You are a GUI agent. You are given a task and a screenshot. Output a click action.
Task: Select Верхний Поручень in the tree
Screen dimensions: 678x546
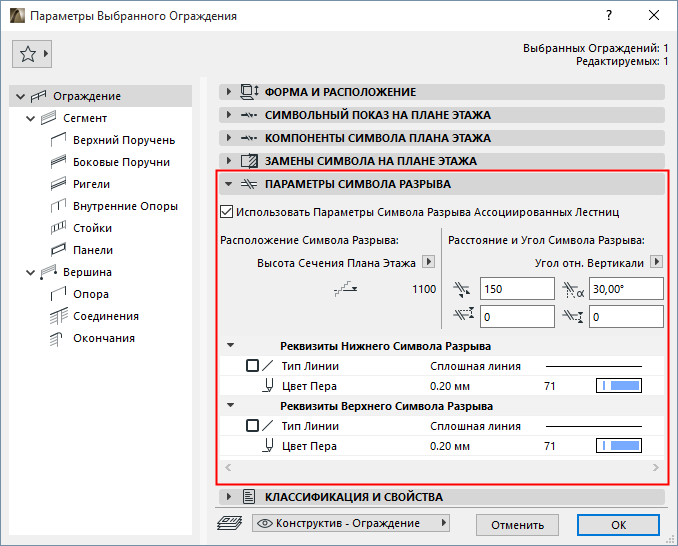click(124, 140)
